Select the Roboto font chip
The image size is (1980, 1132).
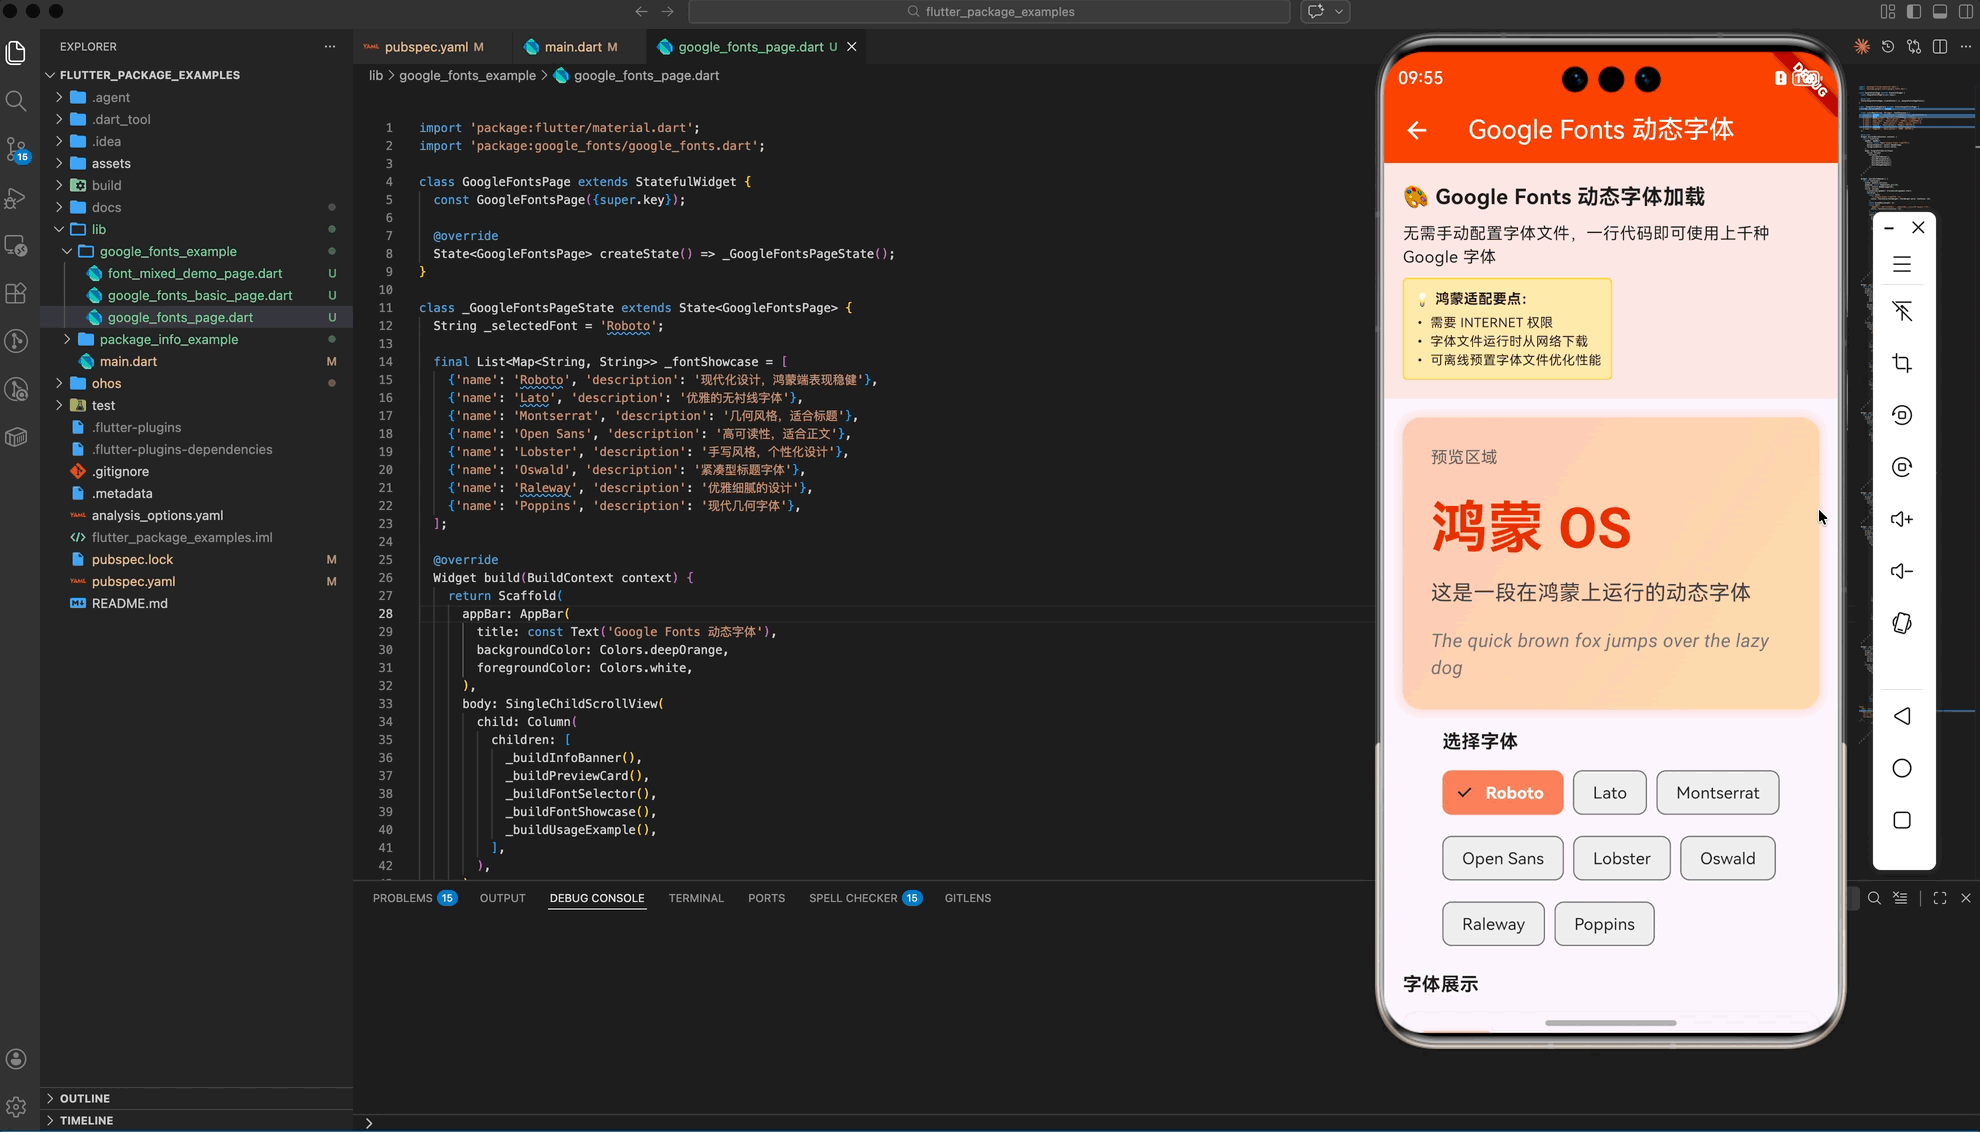coord(1502,793)
